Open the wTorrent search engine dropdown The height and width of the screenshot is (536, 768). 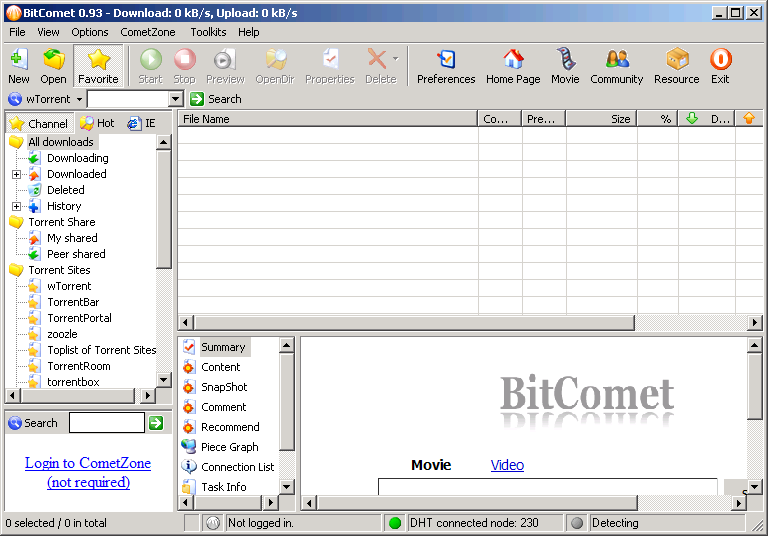(x=79, y=100)
